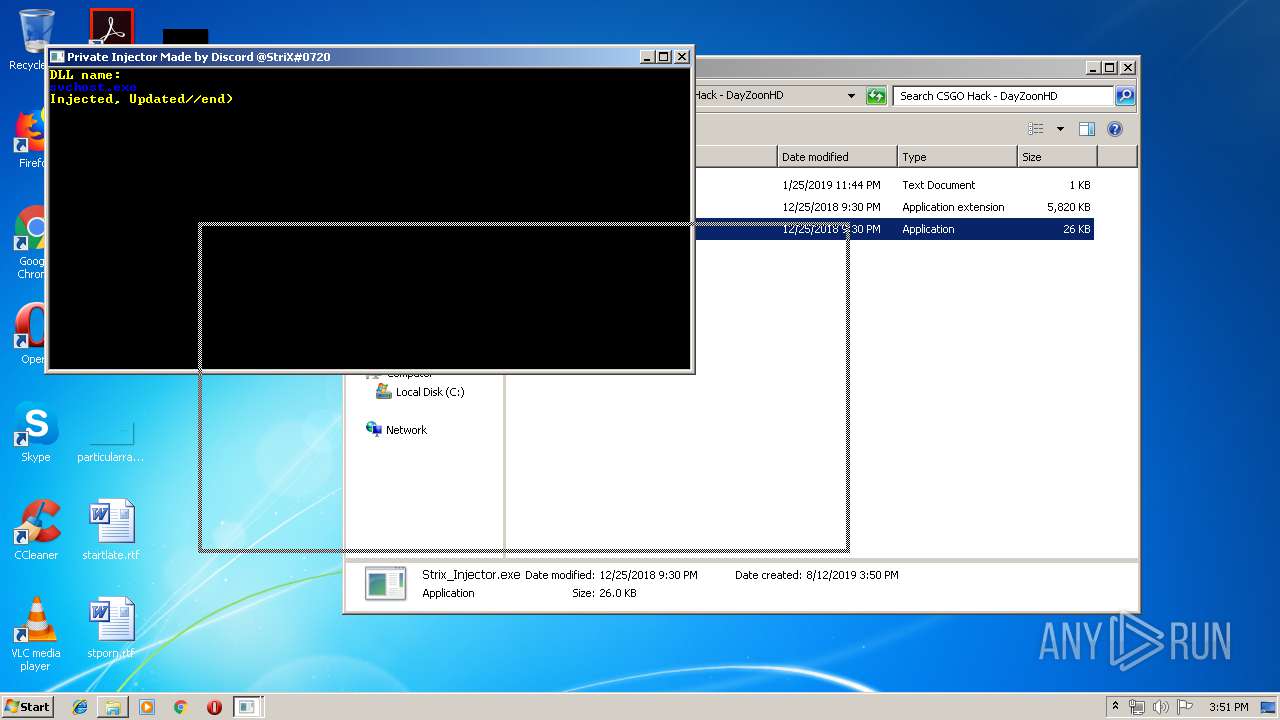Open the CCleaner desktop shortcut
Image resolution: width=1280 pixels, height=720 pixels.
click(36, 530)
